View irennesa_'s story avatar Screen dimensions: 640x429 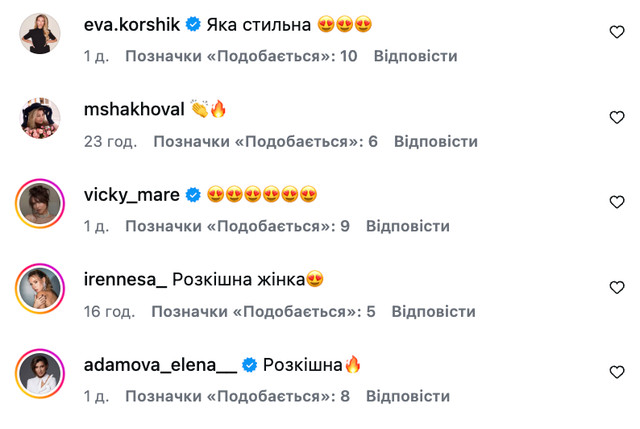tap(41, 289)
